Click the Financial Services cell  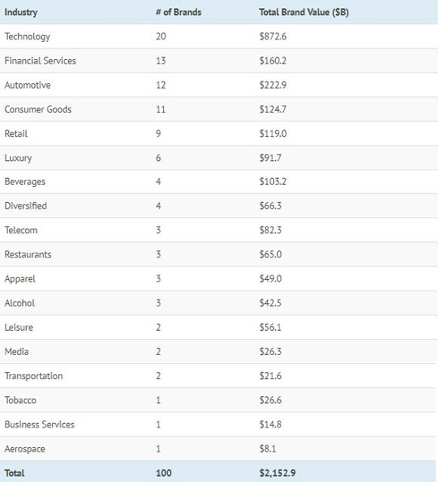(40, 61)
